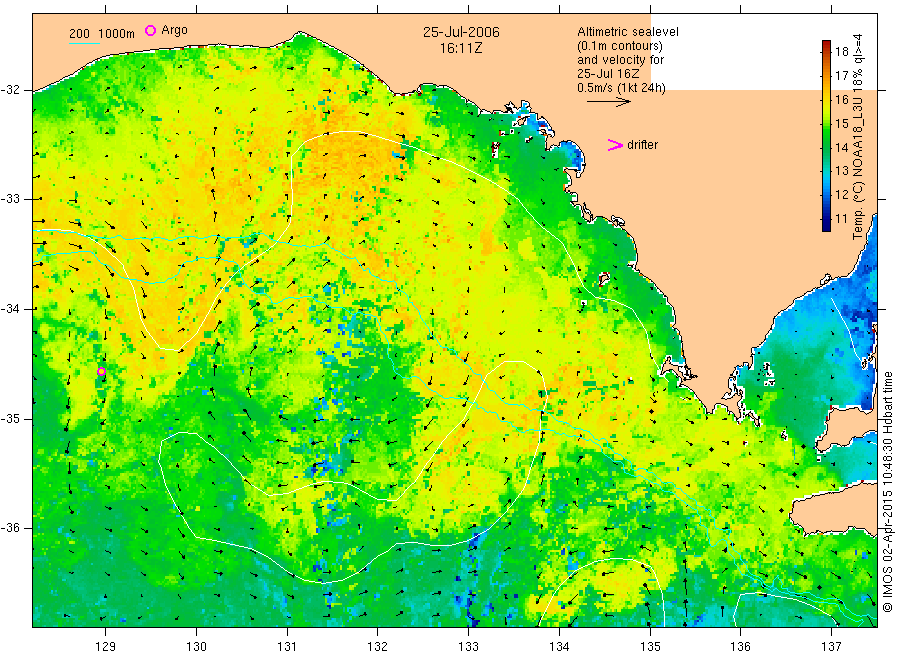Image resolution: width=900 pixels, height=660 pixels.
Task: Click the longitude label 136
Action: point(740,647)
